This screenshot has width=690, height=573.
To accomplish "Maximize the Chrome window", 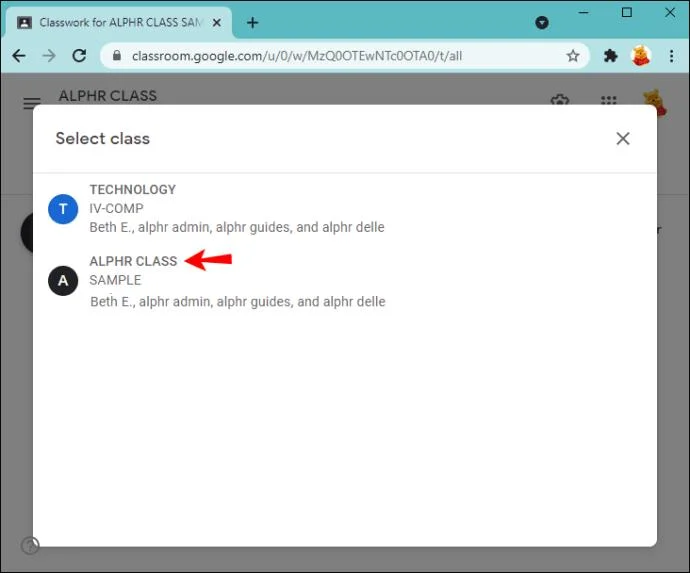I will click(x=627, y=13).
